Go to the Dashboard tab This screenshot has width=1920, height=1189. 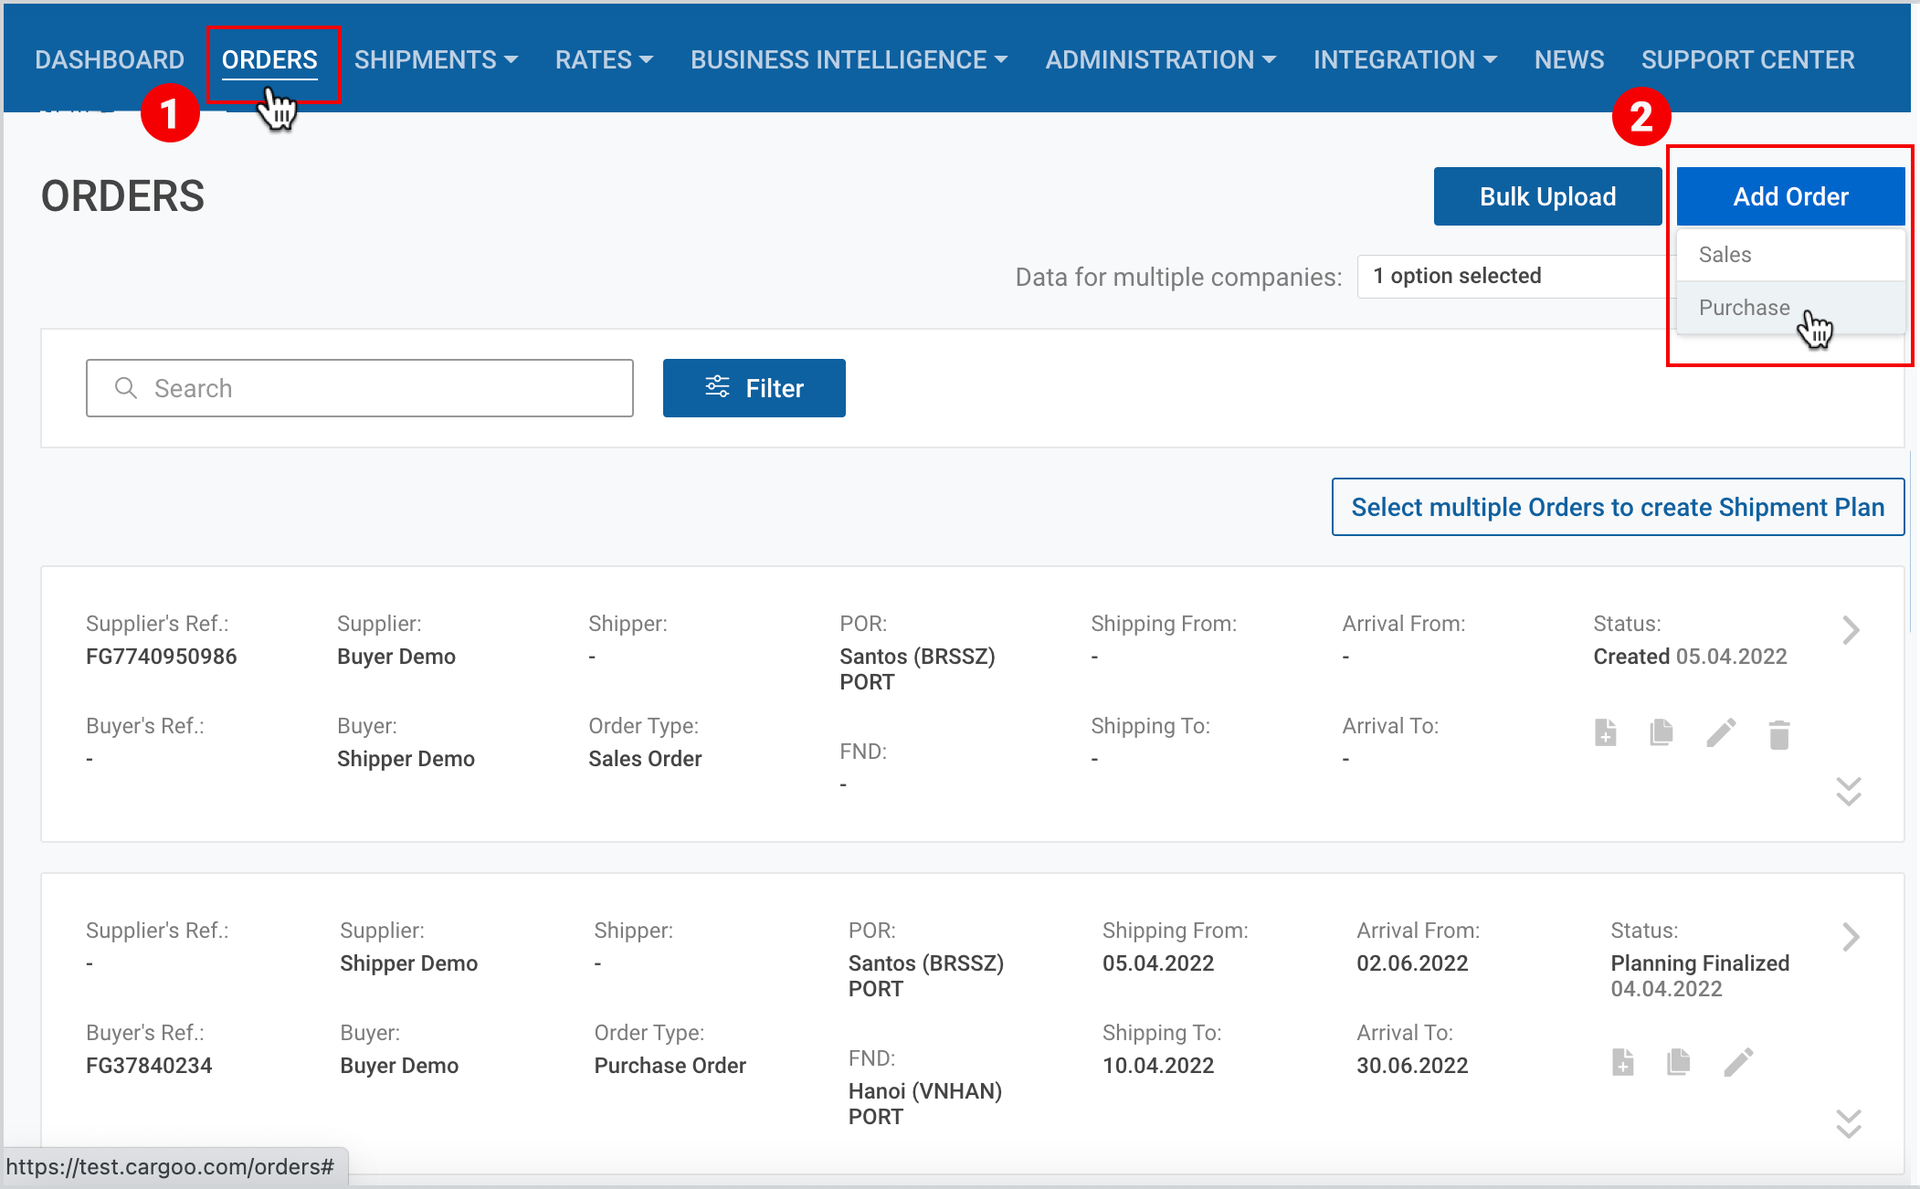click(110, 60)
